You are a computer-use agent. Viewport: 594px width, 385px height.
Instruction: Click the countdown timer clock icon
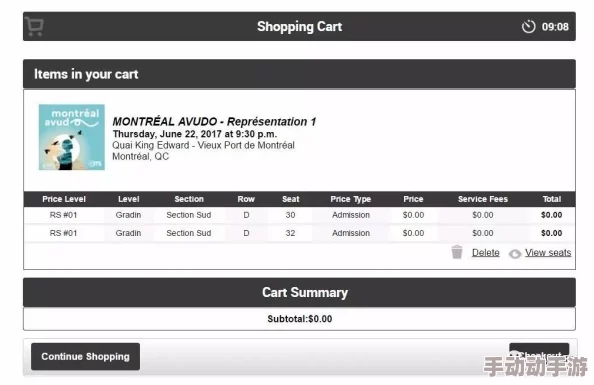click(528, 27)
